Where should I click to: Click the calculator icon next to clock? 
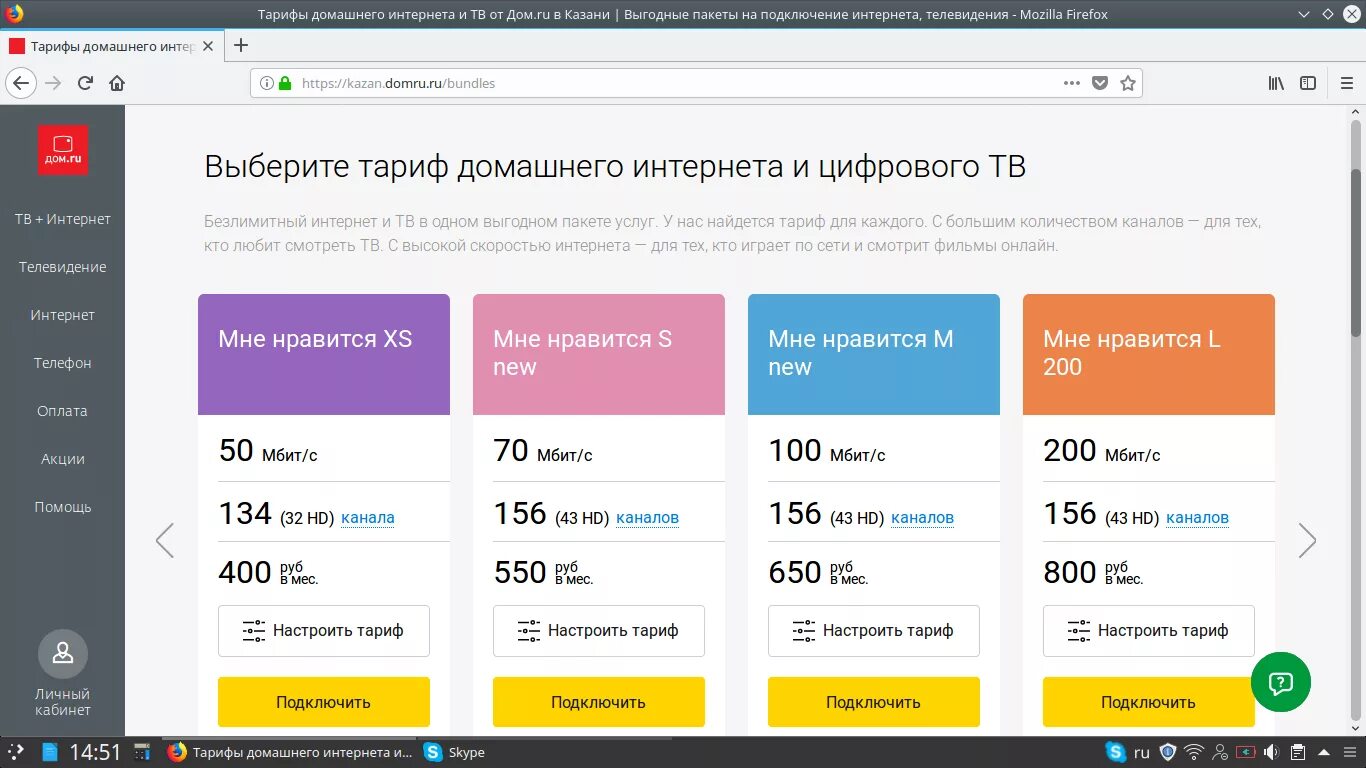click(142, 752)
